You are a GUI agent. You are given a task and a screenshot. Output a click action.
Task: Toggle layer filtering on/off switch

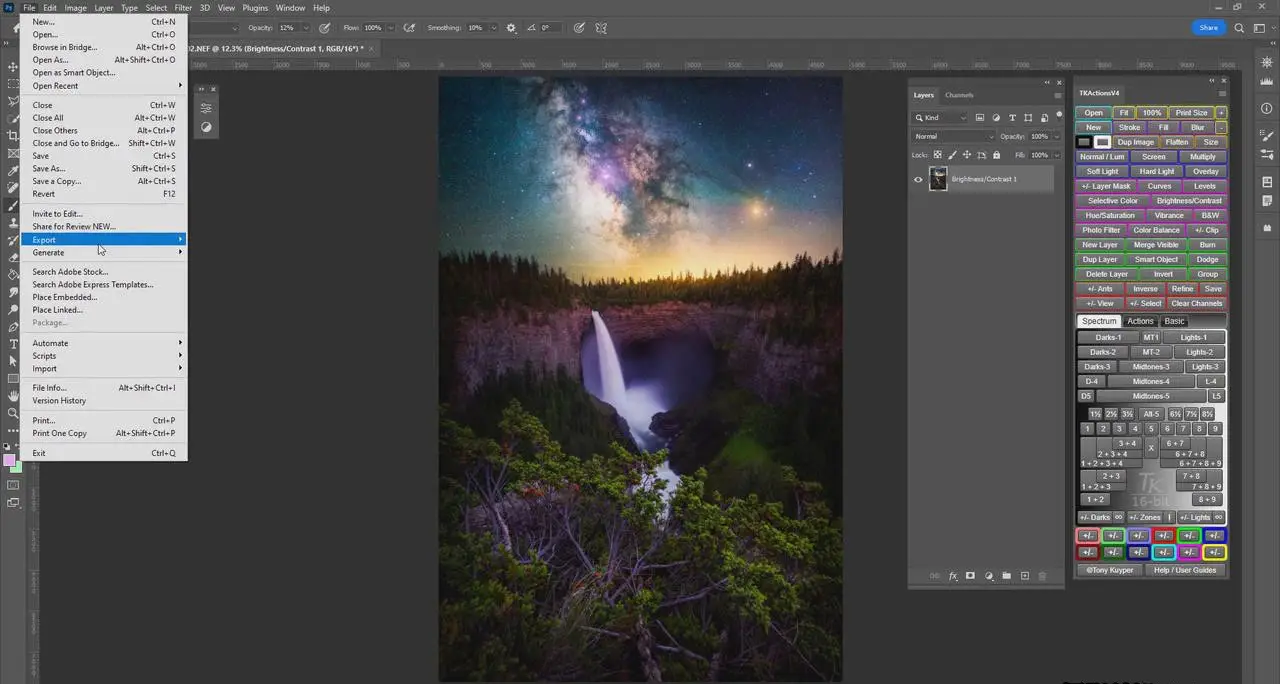click(1058, 116)
